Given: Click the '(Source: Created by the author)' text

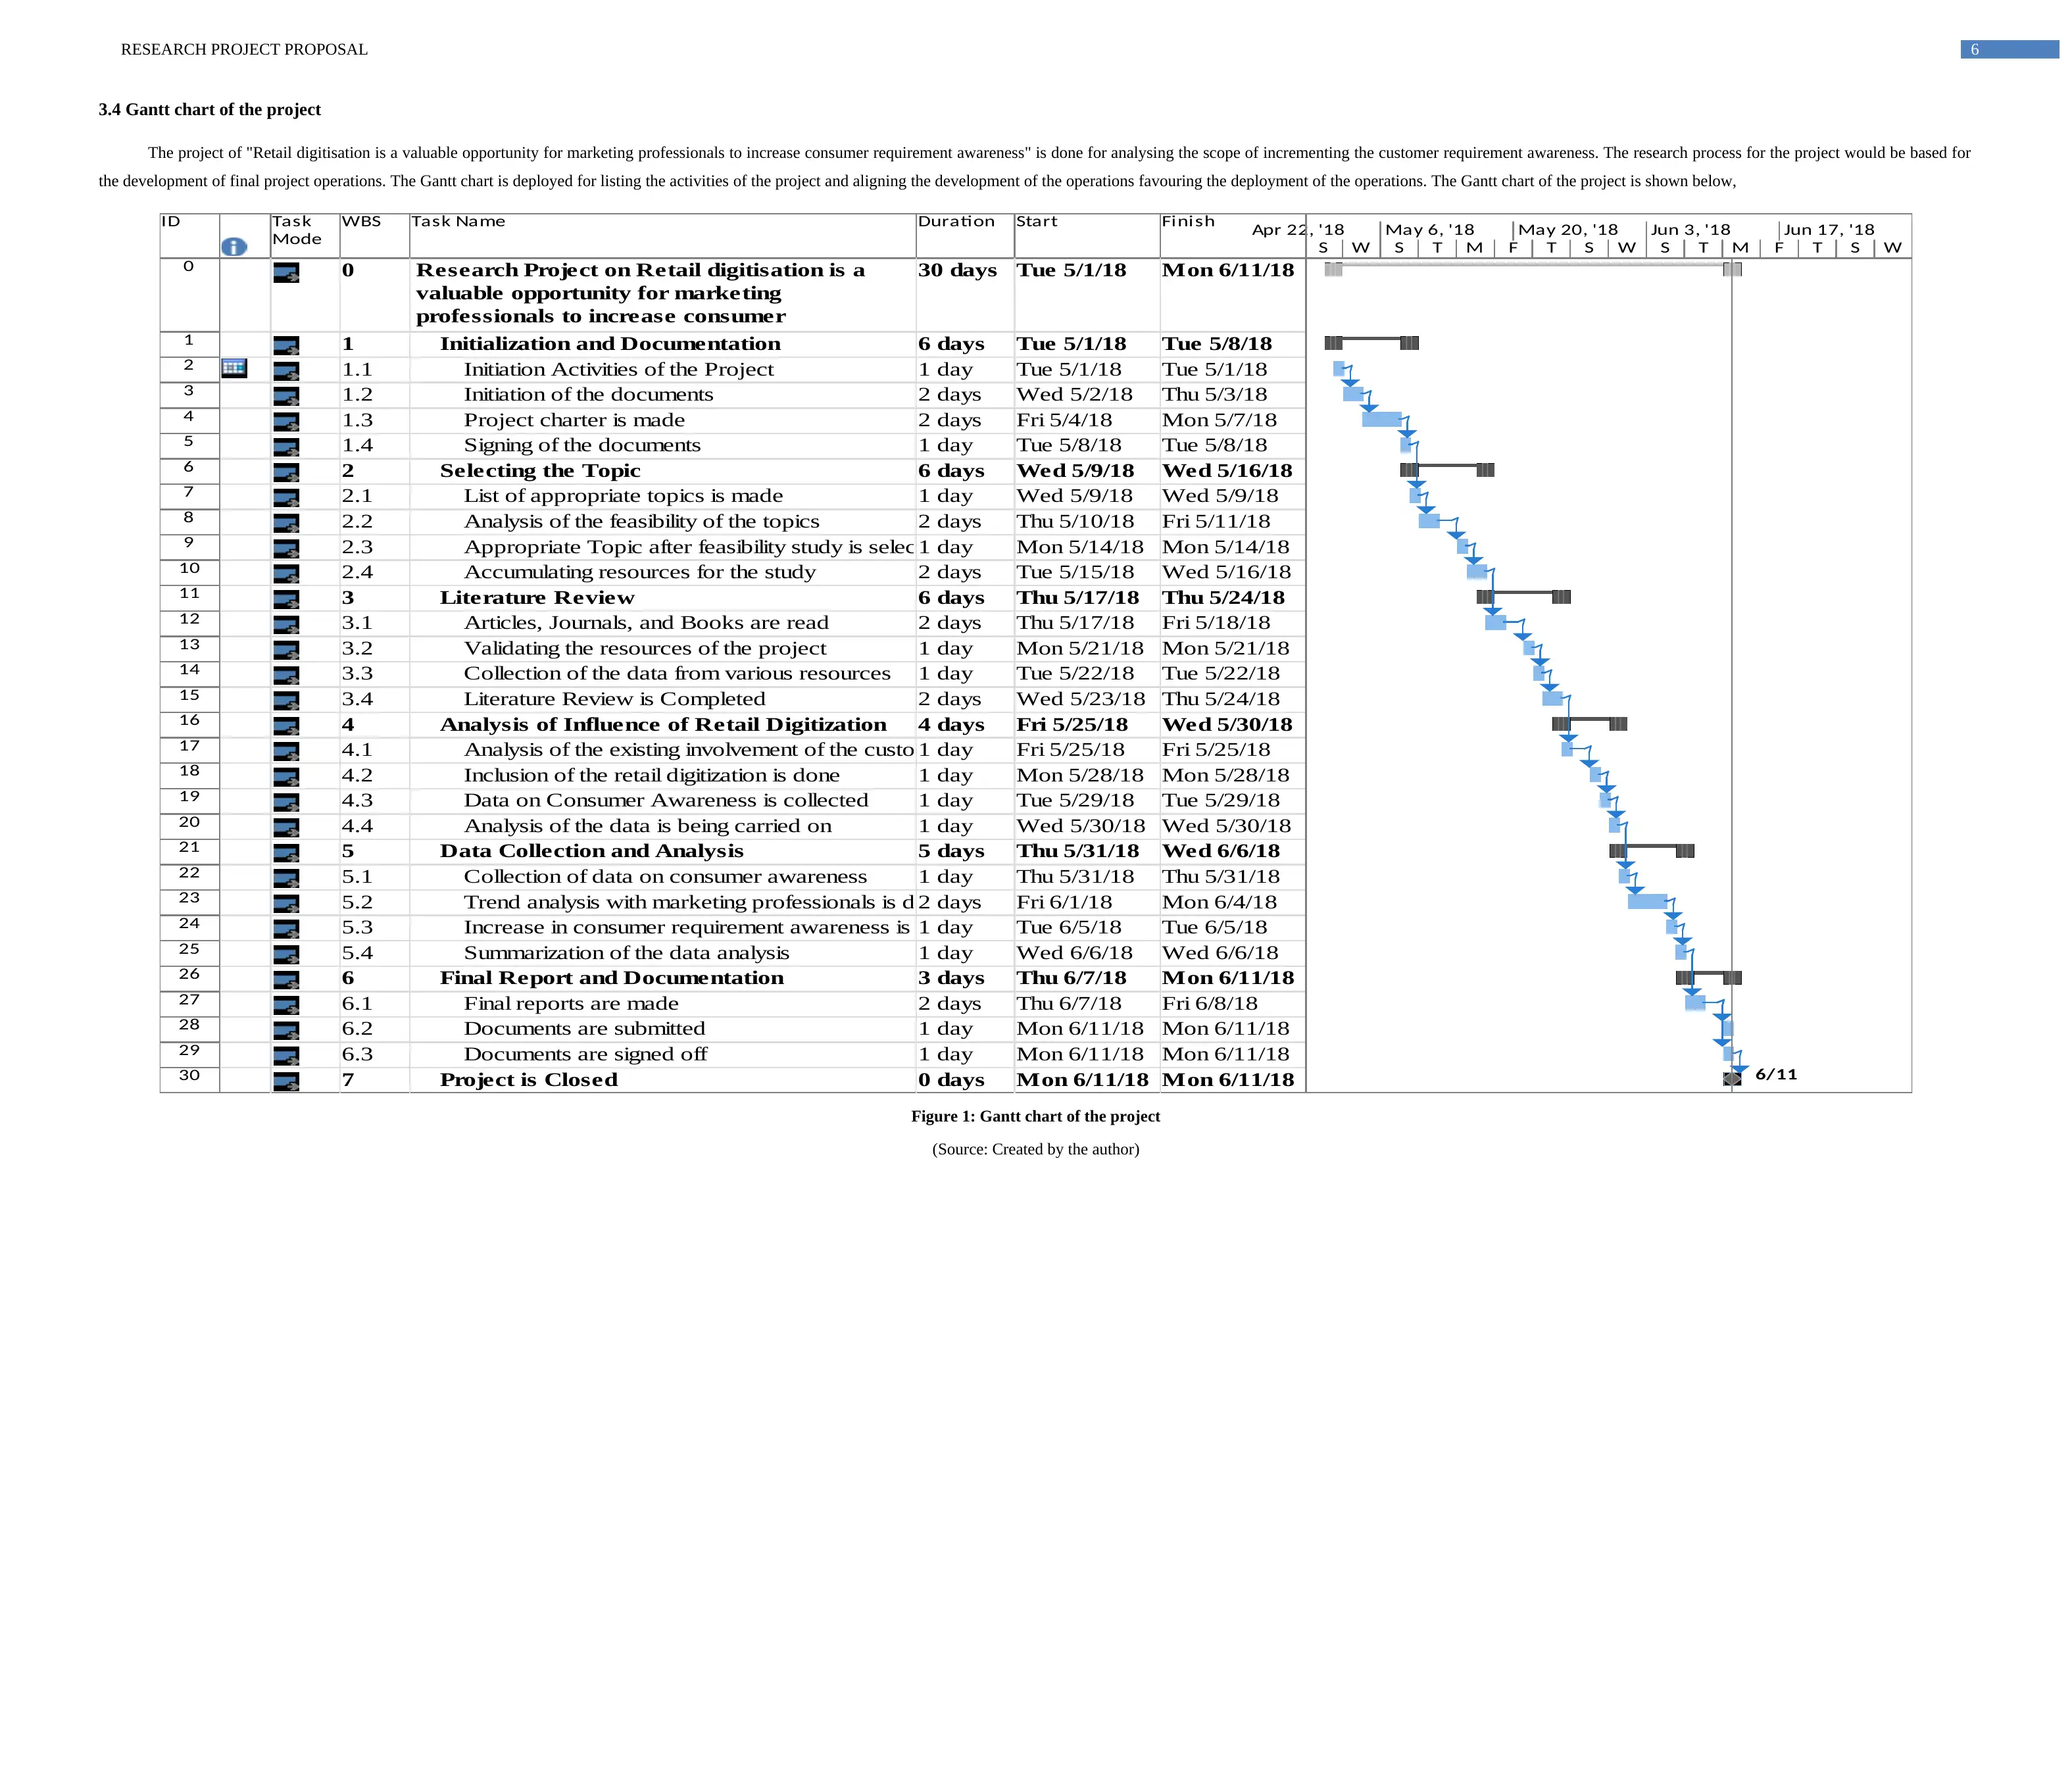Looking at the screenshot, I should tap(1035, 1149).
